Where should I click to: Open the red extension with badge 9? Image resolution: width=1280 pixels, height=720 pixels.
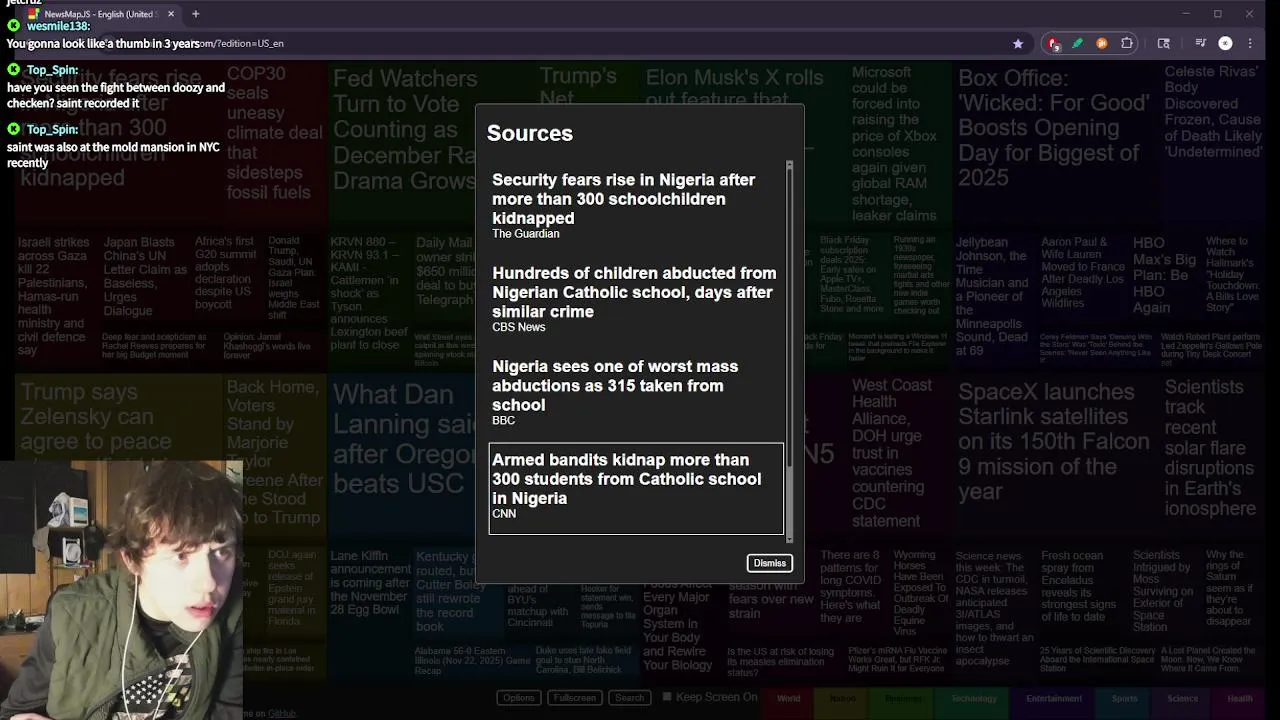1053,43
